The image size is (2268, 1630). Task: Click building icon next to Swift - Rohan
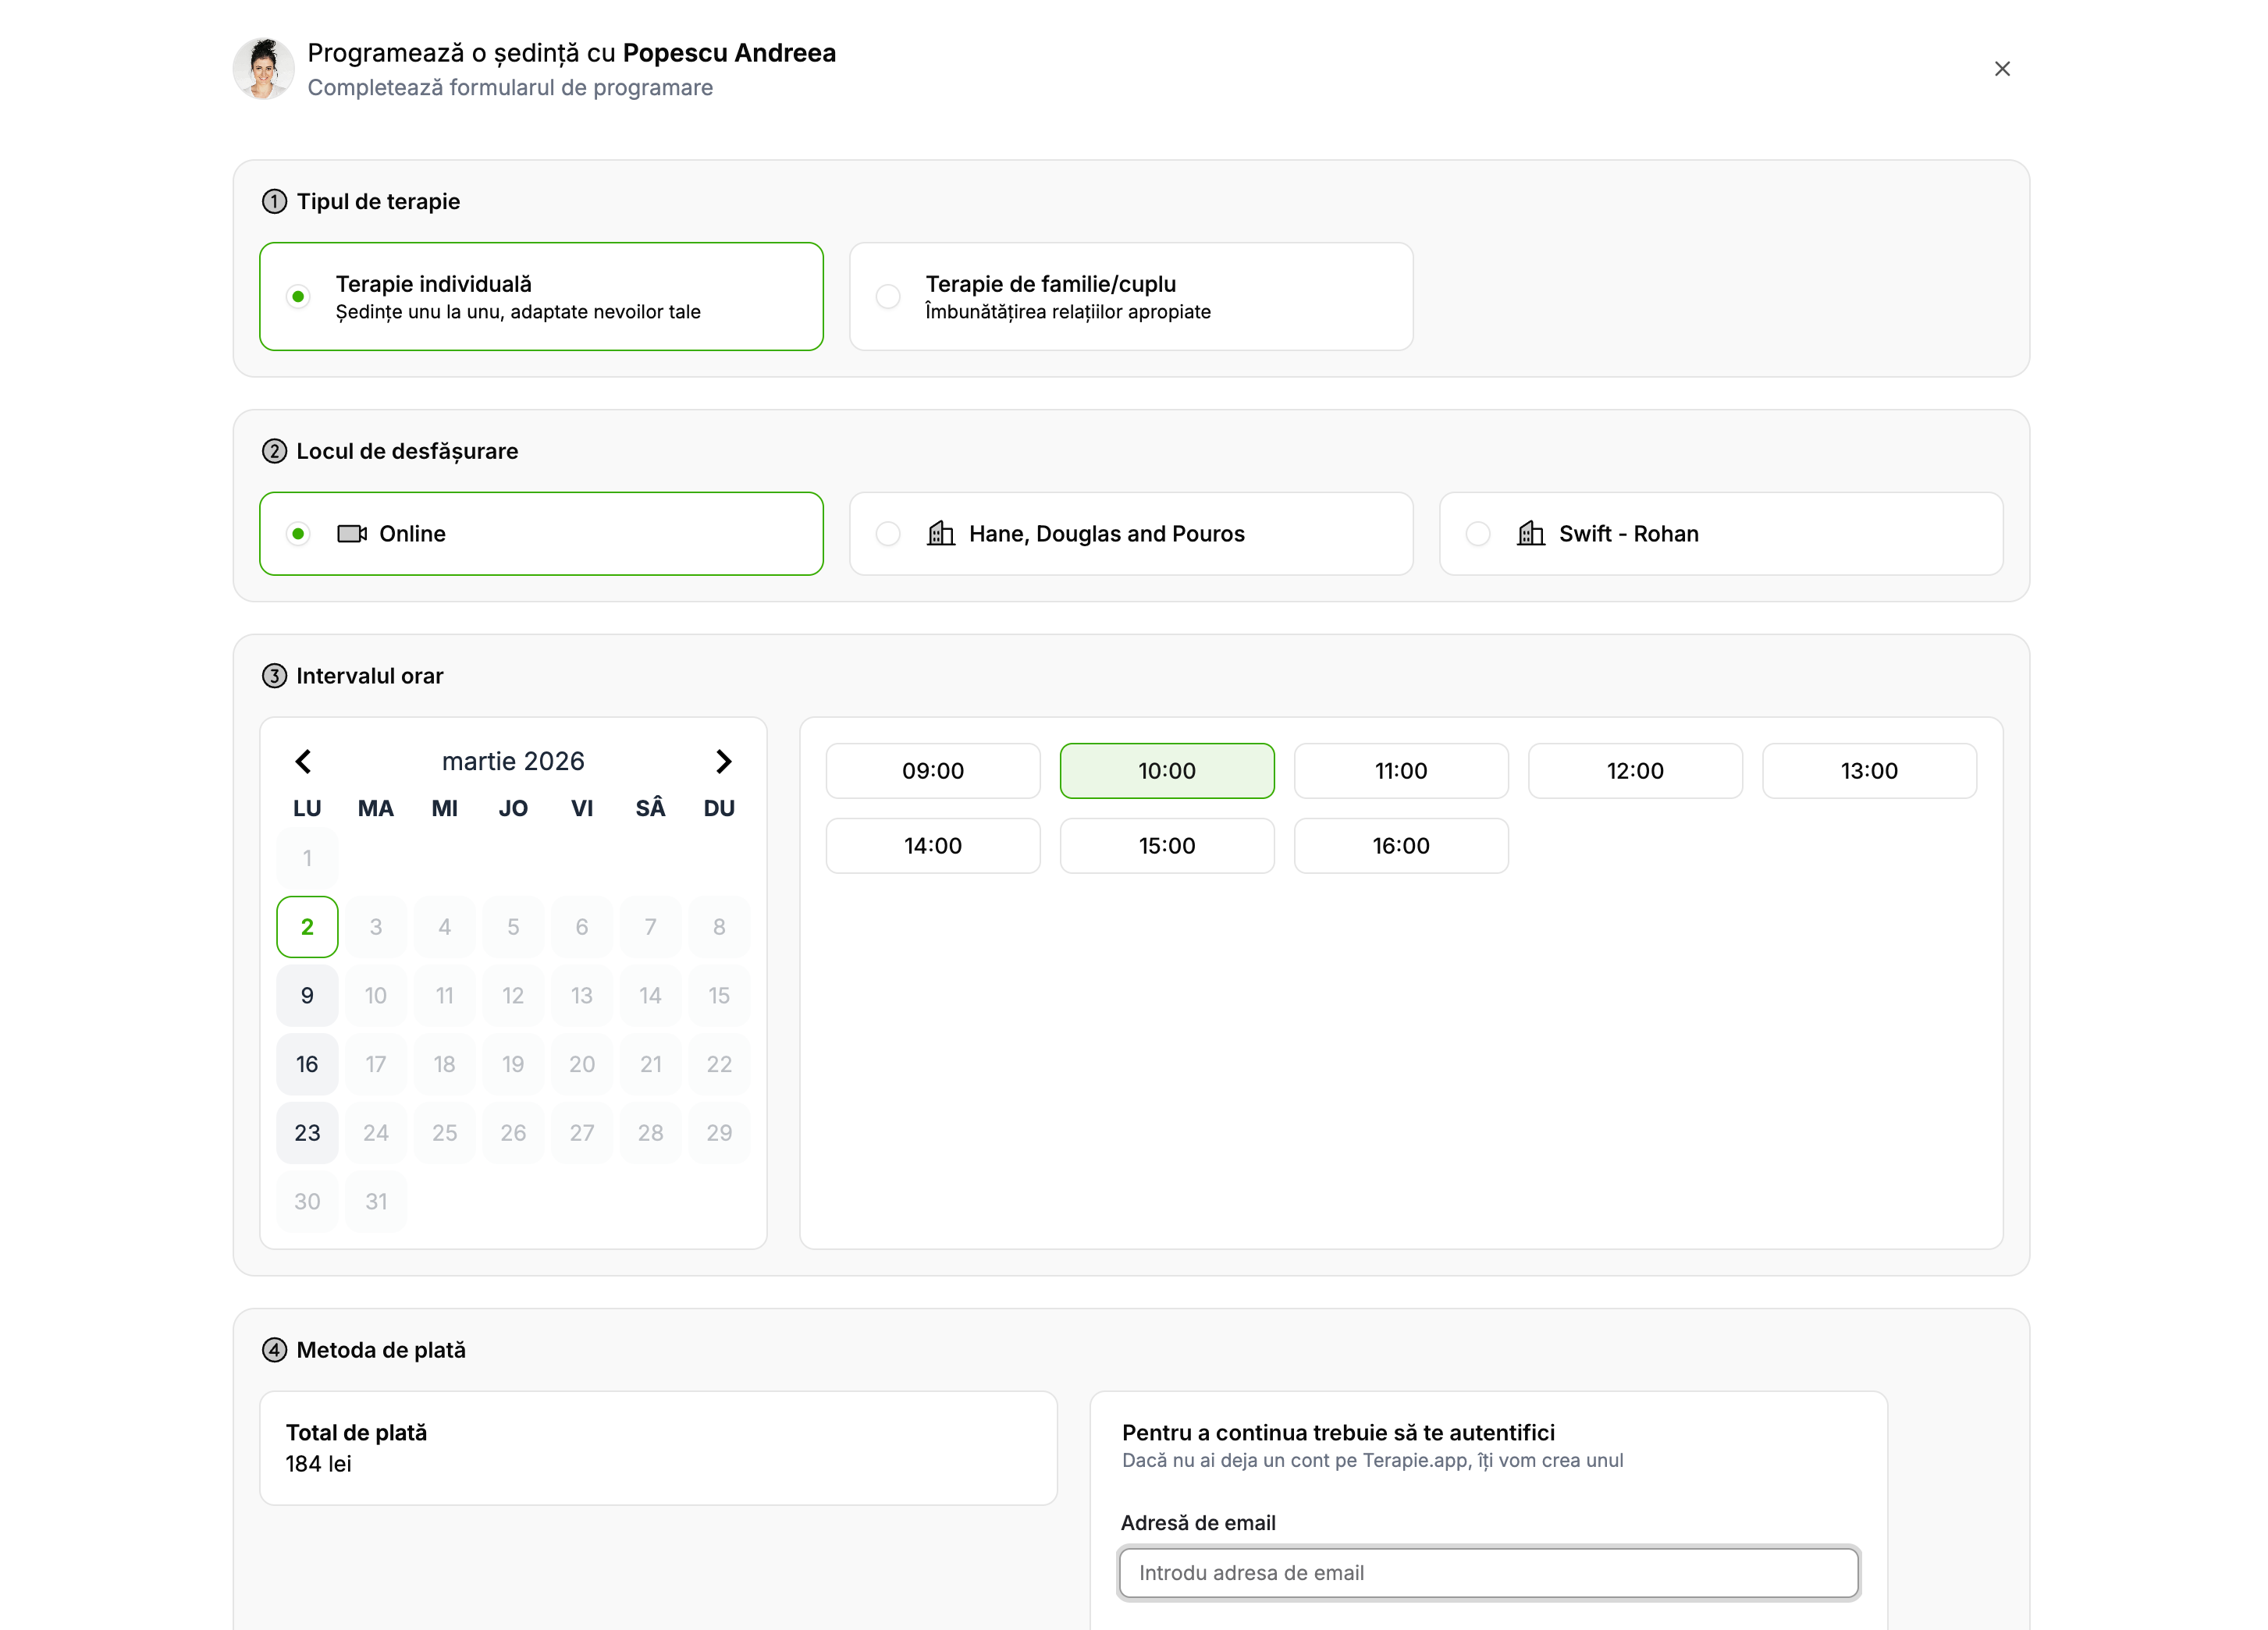tap(1530, 534)
